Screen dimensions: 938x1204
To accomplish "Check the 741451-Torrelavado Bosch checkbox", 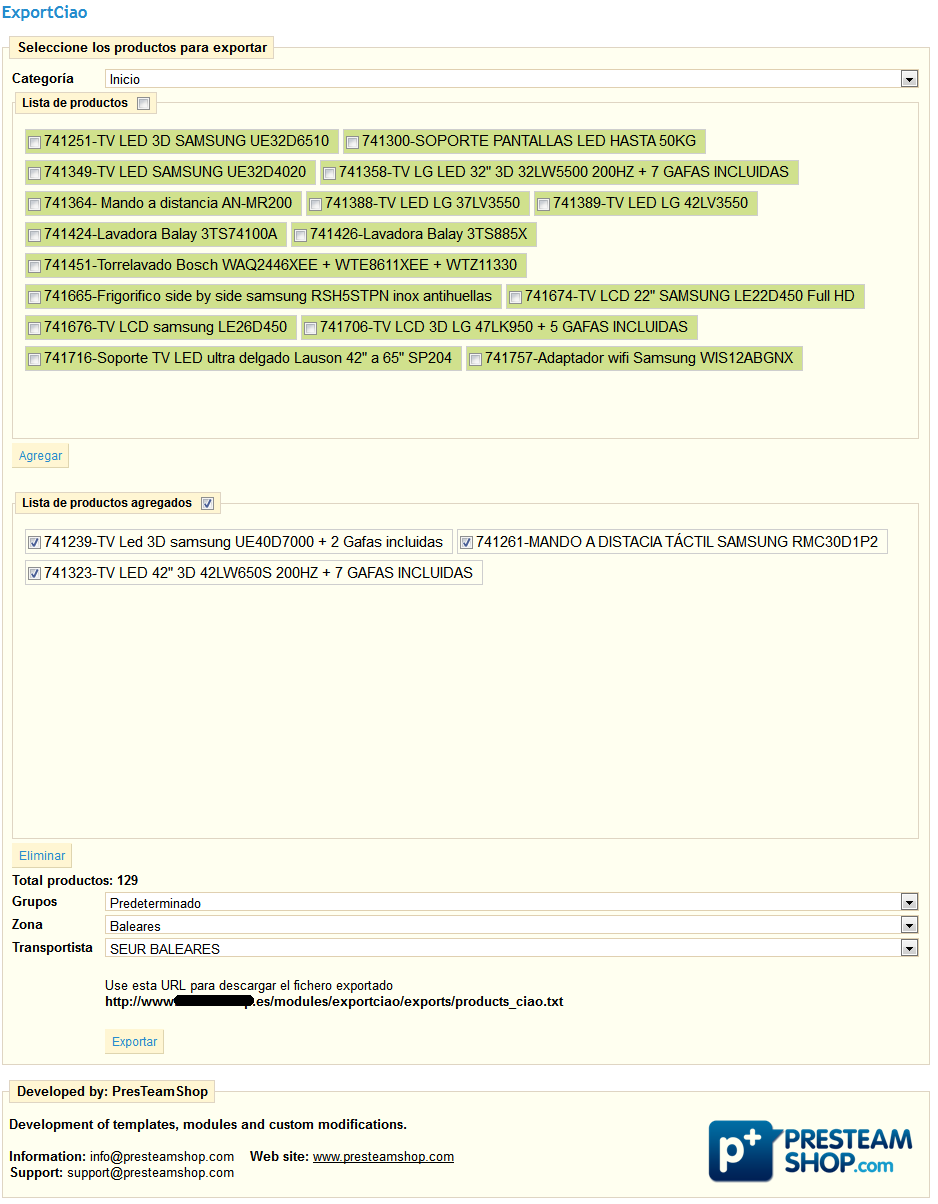I will coord(35,266).
